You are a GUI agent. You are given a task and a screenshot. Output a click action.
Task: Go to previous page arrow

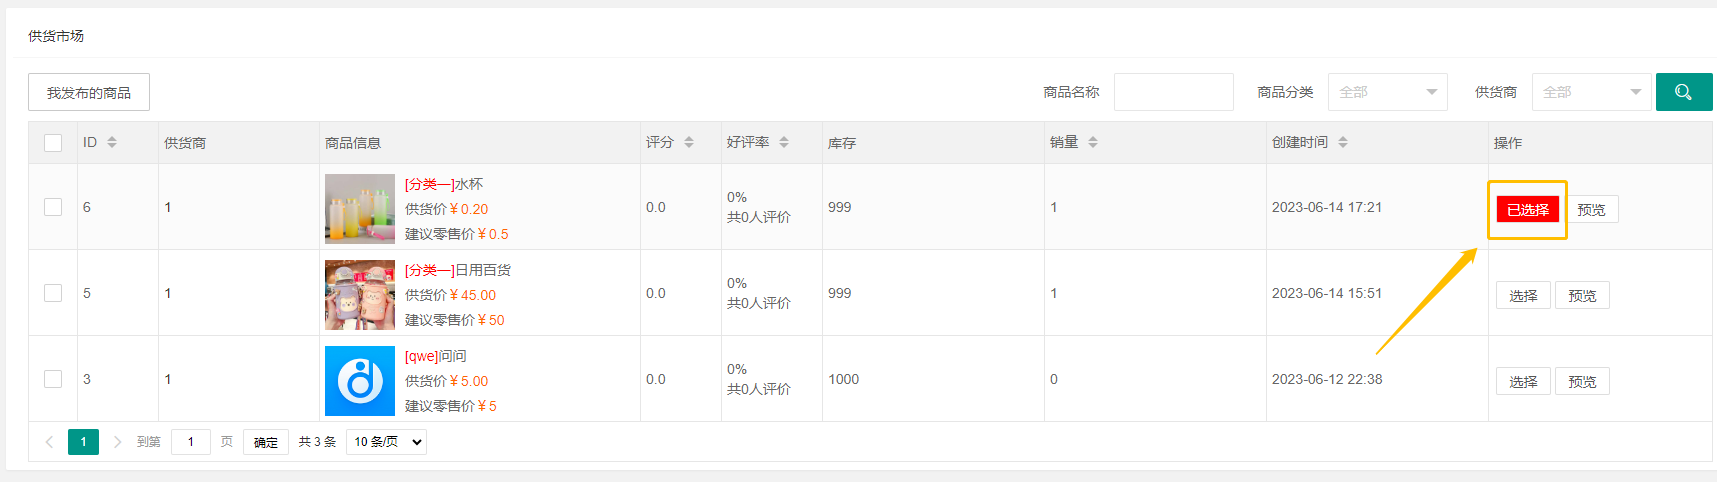coord(49,442)
